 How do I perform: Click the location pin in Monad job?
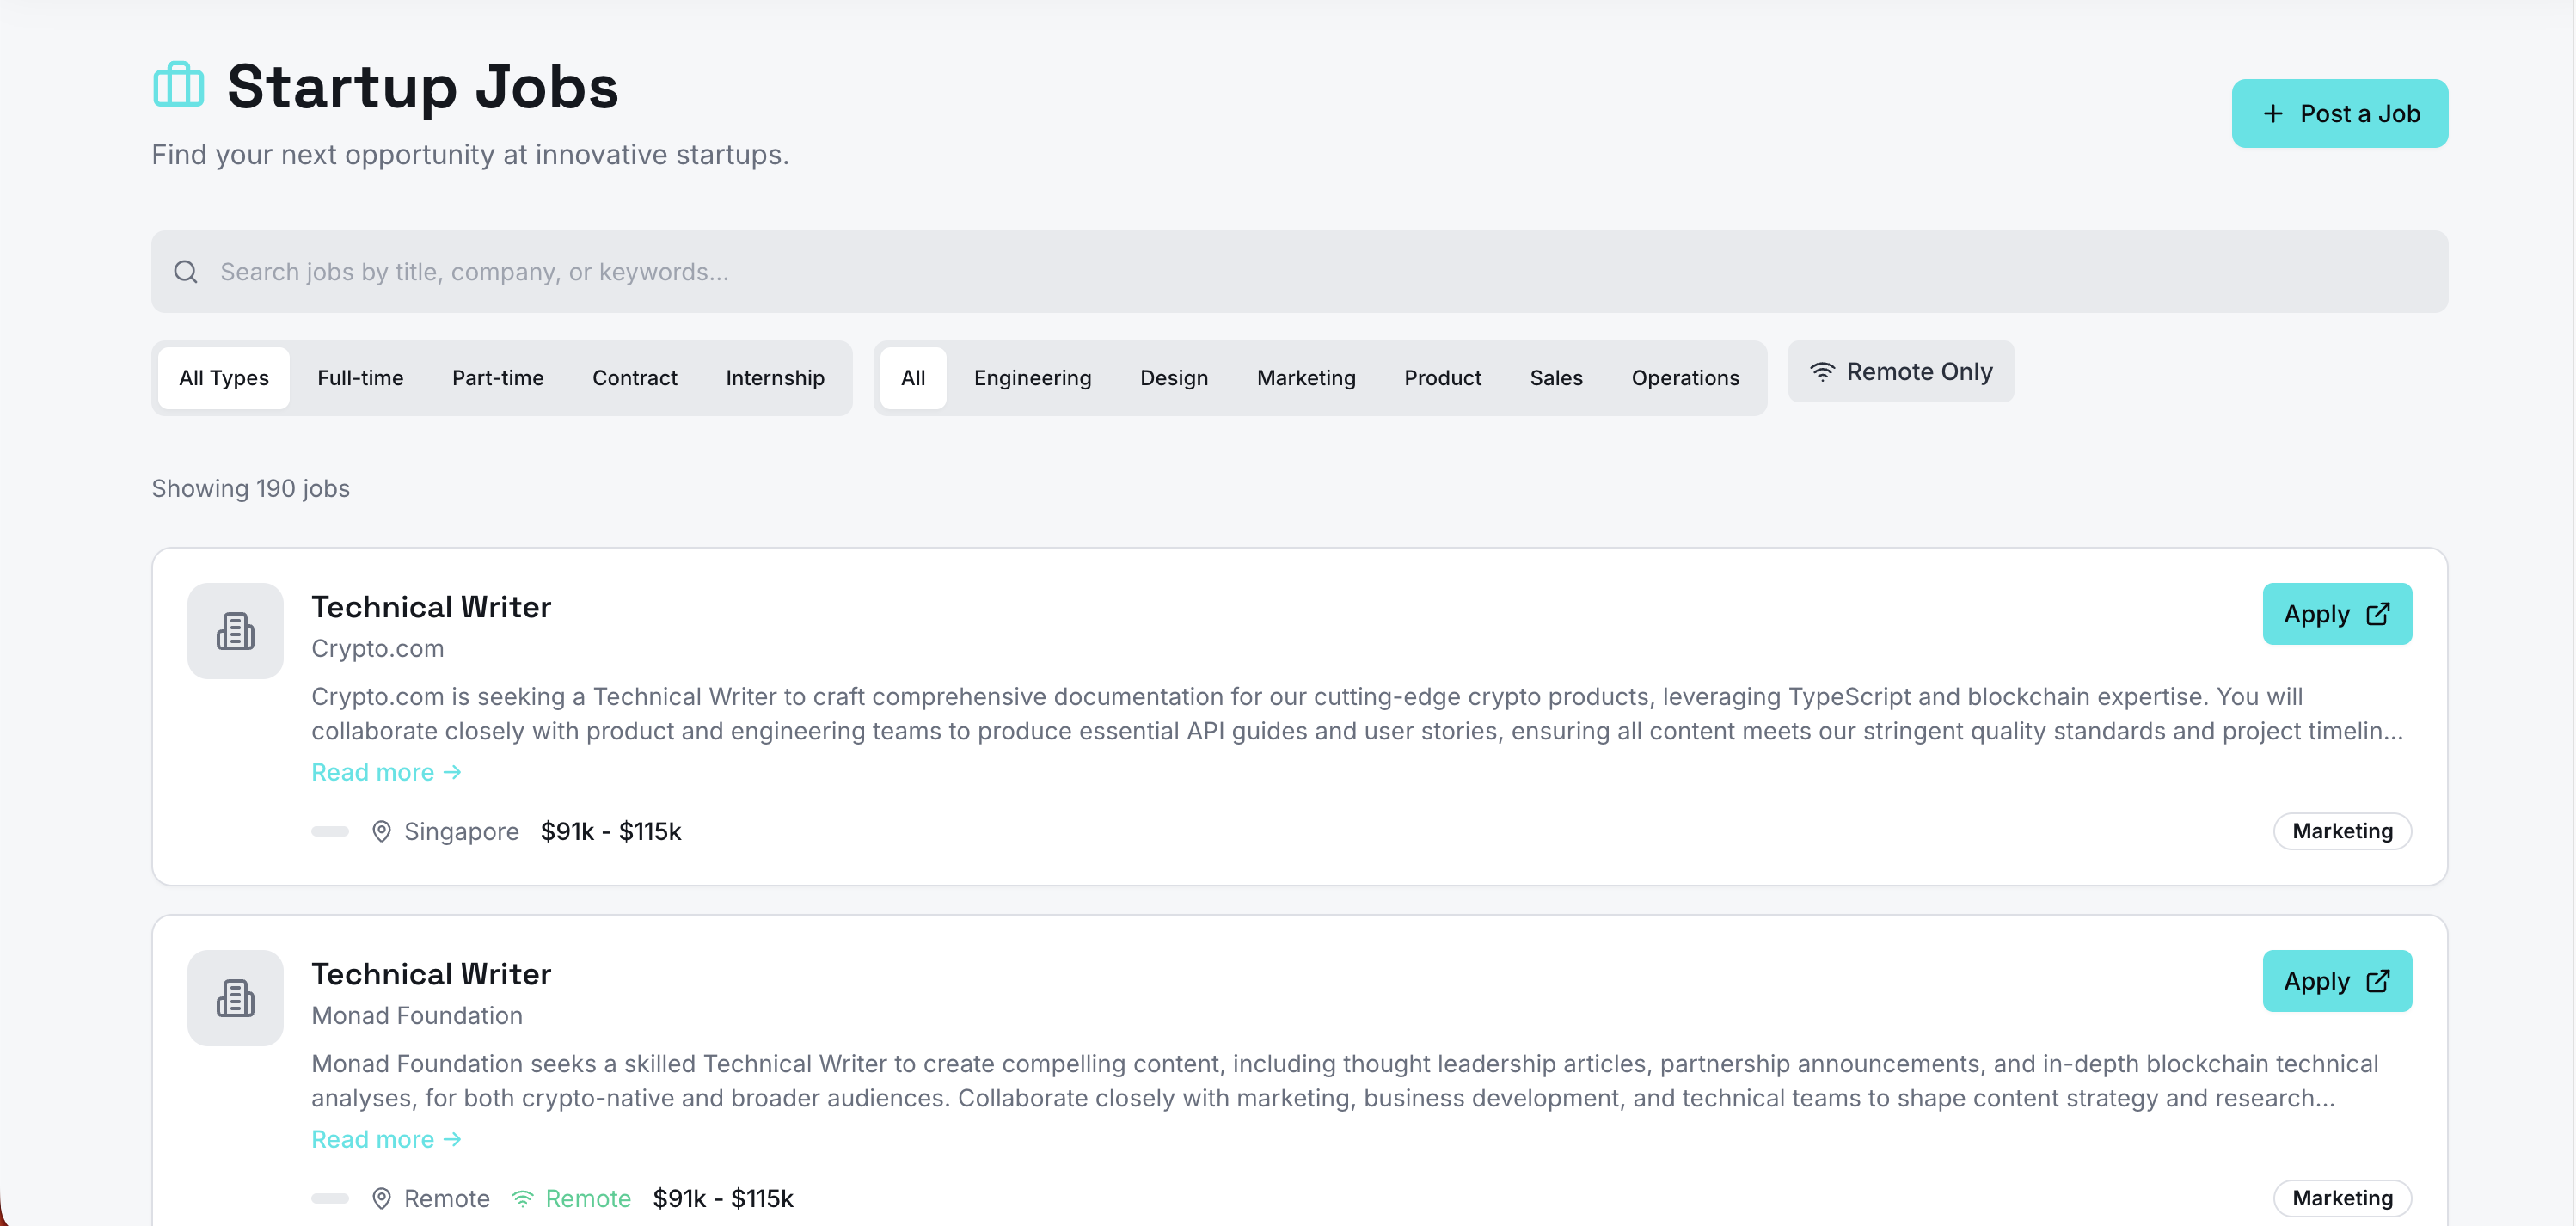(x=381, y=1198)
